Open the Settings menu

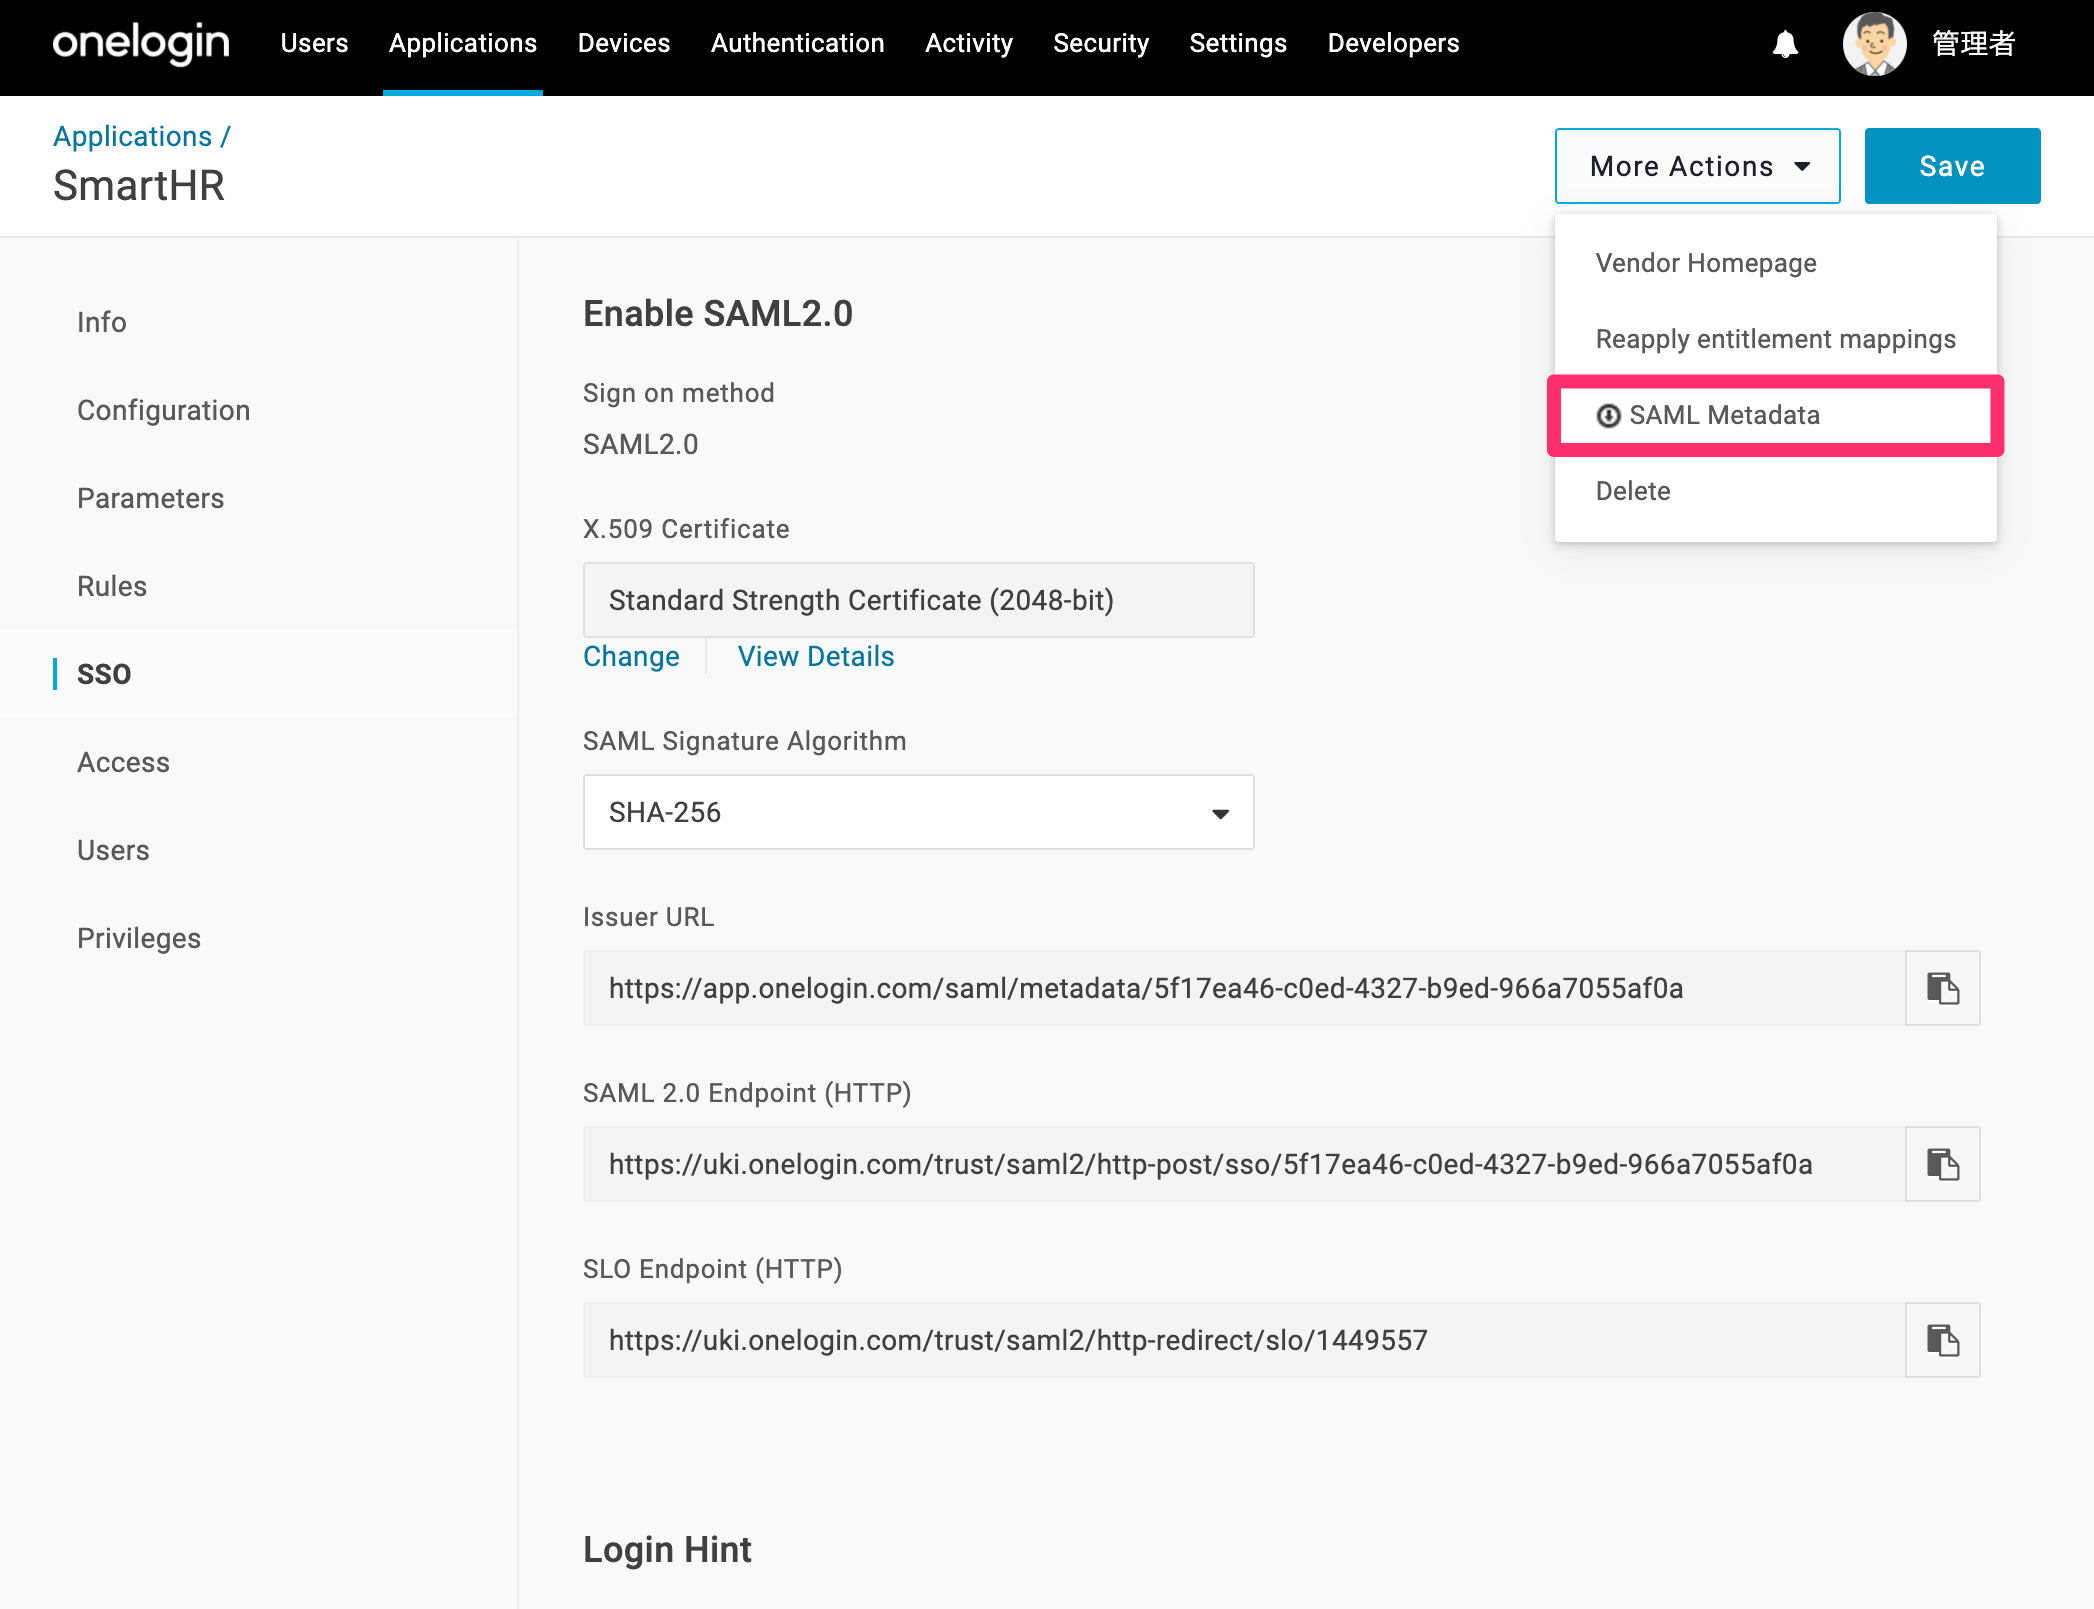tap(1238, 44)
